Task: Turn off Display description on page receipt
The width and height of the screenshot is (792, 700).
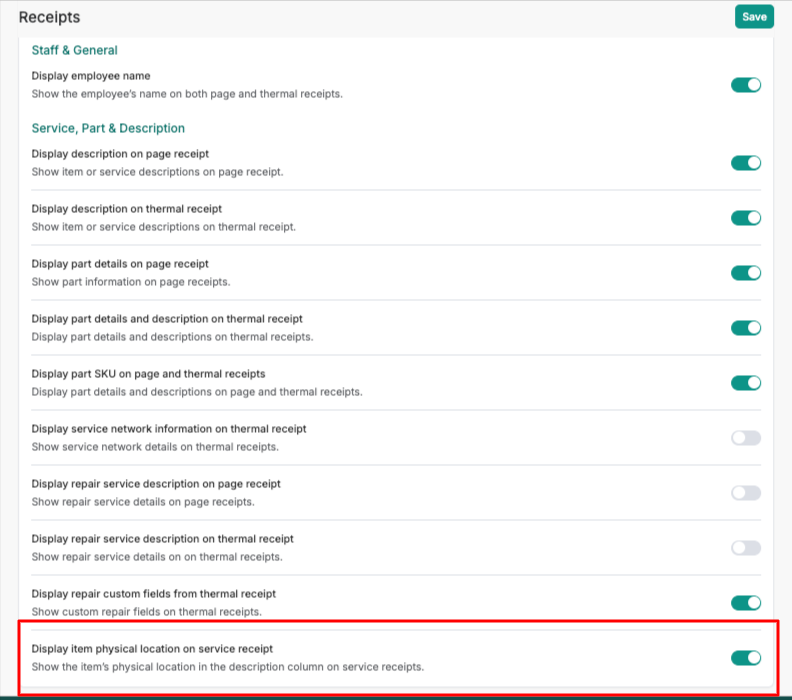Action: coord(746,163)
